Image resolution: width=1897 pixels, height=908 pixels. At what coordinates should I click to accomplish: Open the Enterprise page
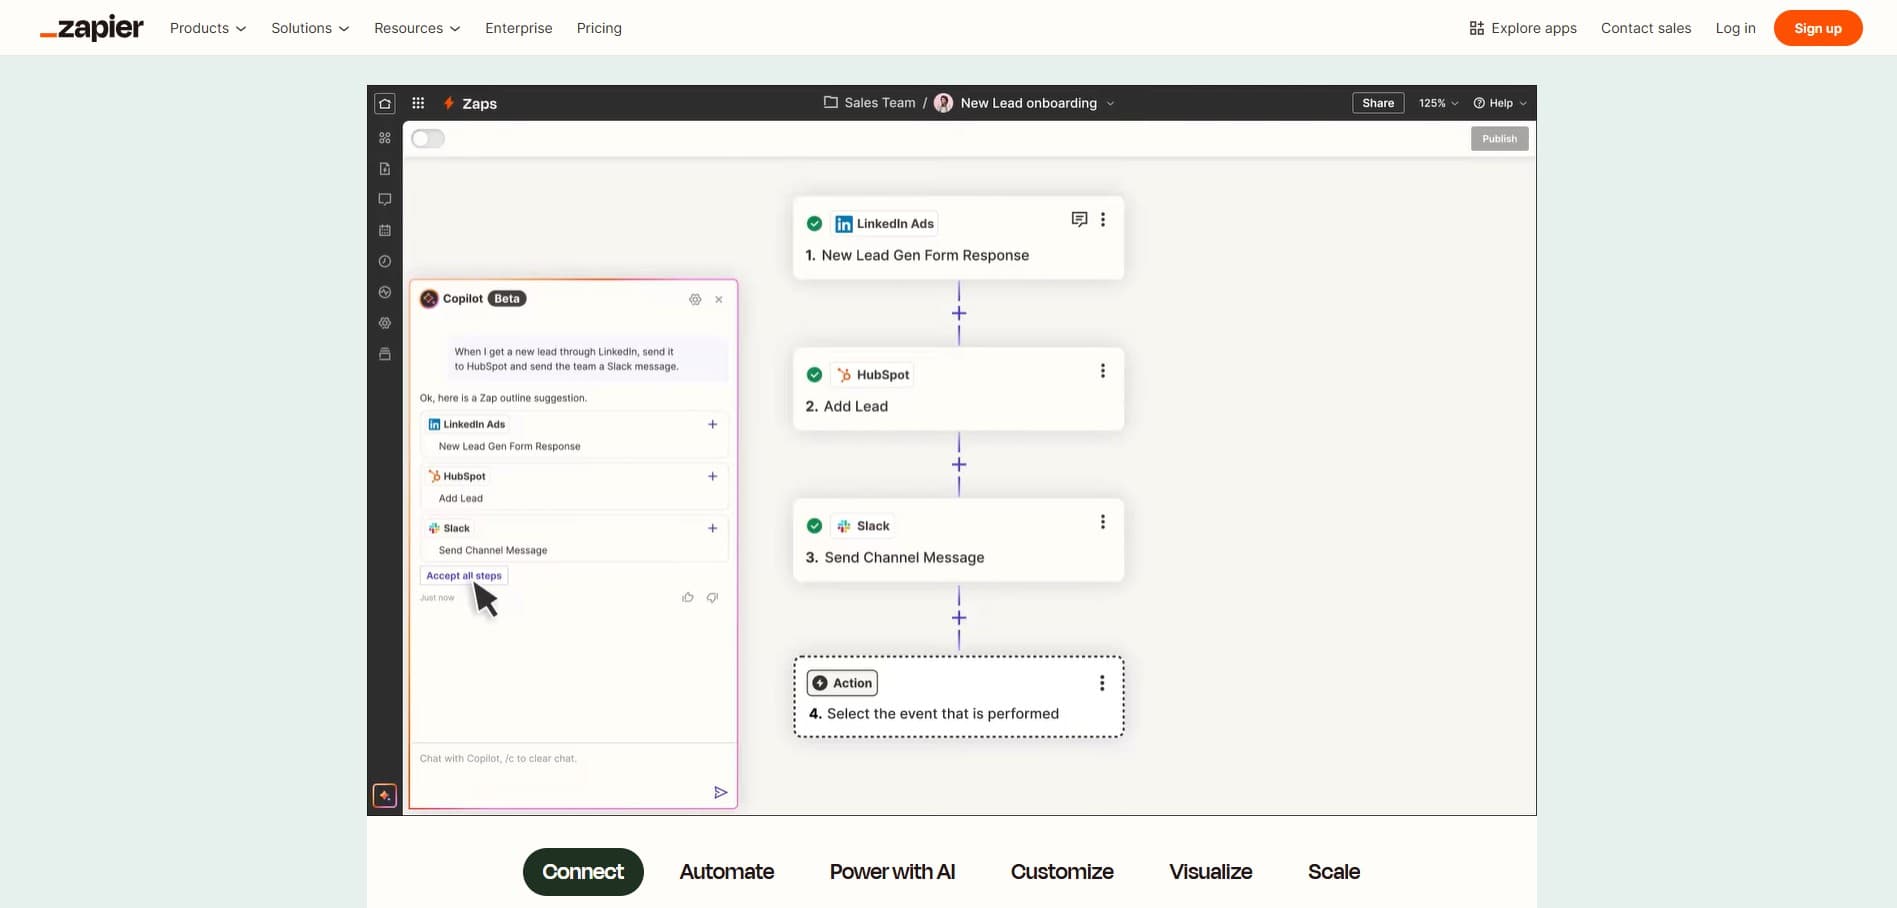coord(519,28)
